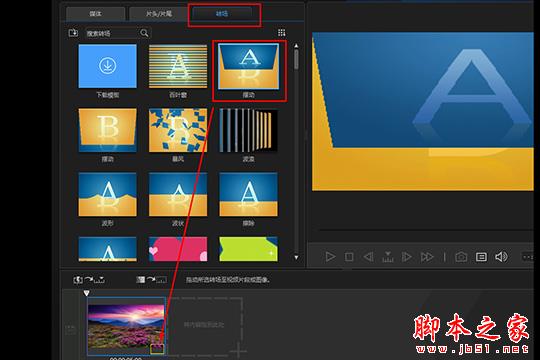Click the large transition preview image
The height and width of the screenshot is (360, 540).
click(423, 111)
